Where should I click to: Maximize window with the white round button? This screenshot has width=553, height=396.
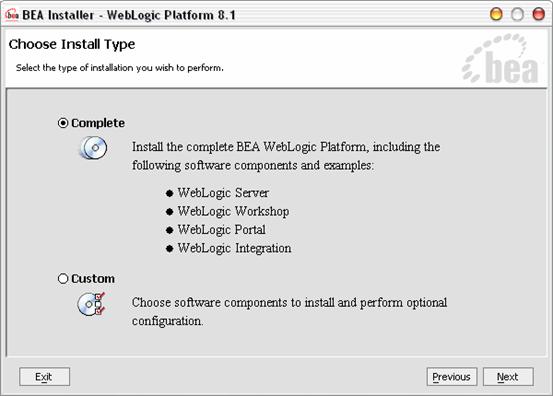[517, 14]
